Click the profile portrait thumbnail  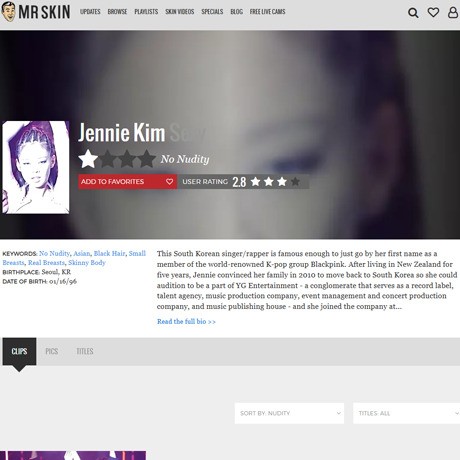(x=36, y=167)
